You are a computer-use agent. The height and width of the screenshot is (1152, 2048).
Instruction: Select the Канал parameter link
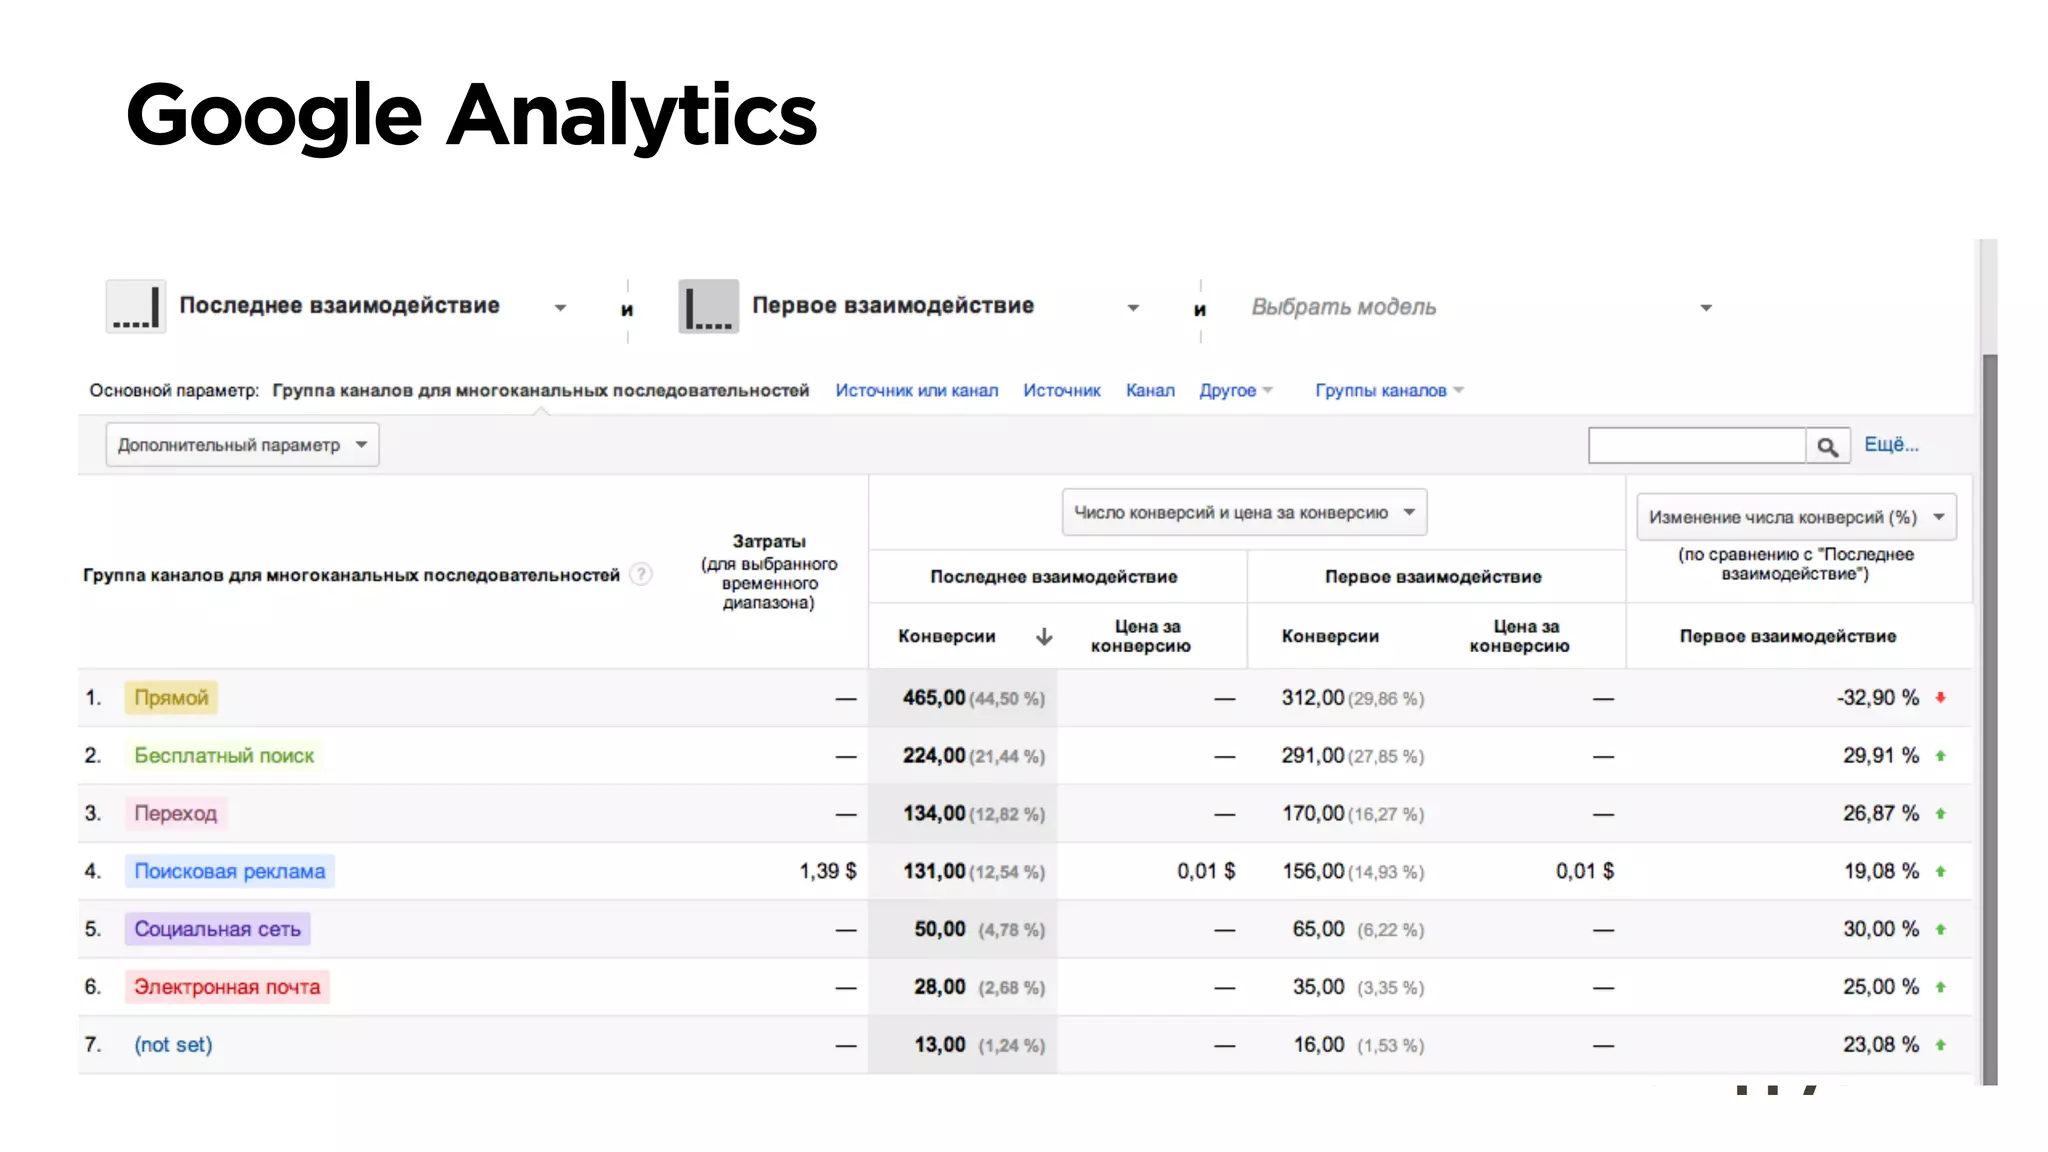coord(1150,390)
